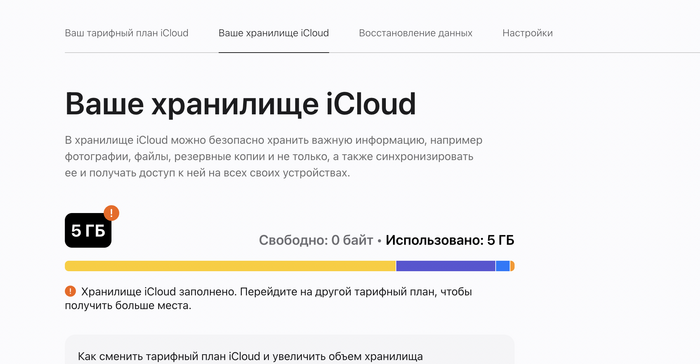Click the Свободно: 0 байт text
The height and width of the screenshot is (364, 700).
pos(316,240)
